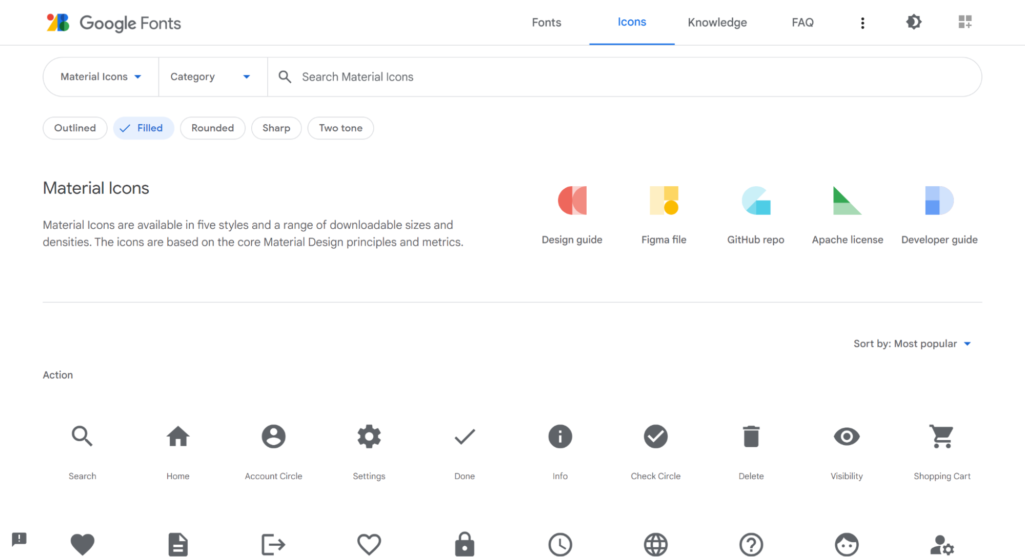Select the Check Circle icon
Screen dimensions: 1025x557
(655, 437)
